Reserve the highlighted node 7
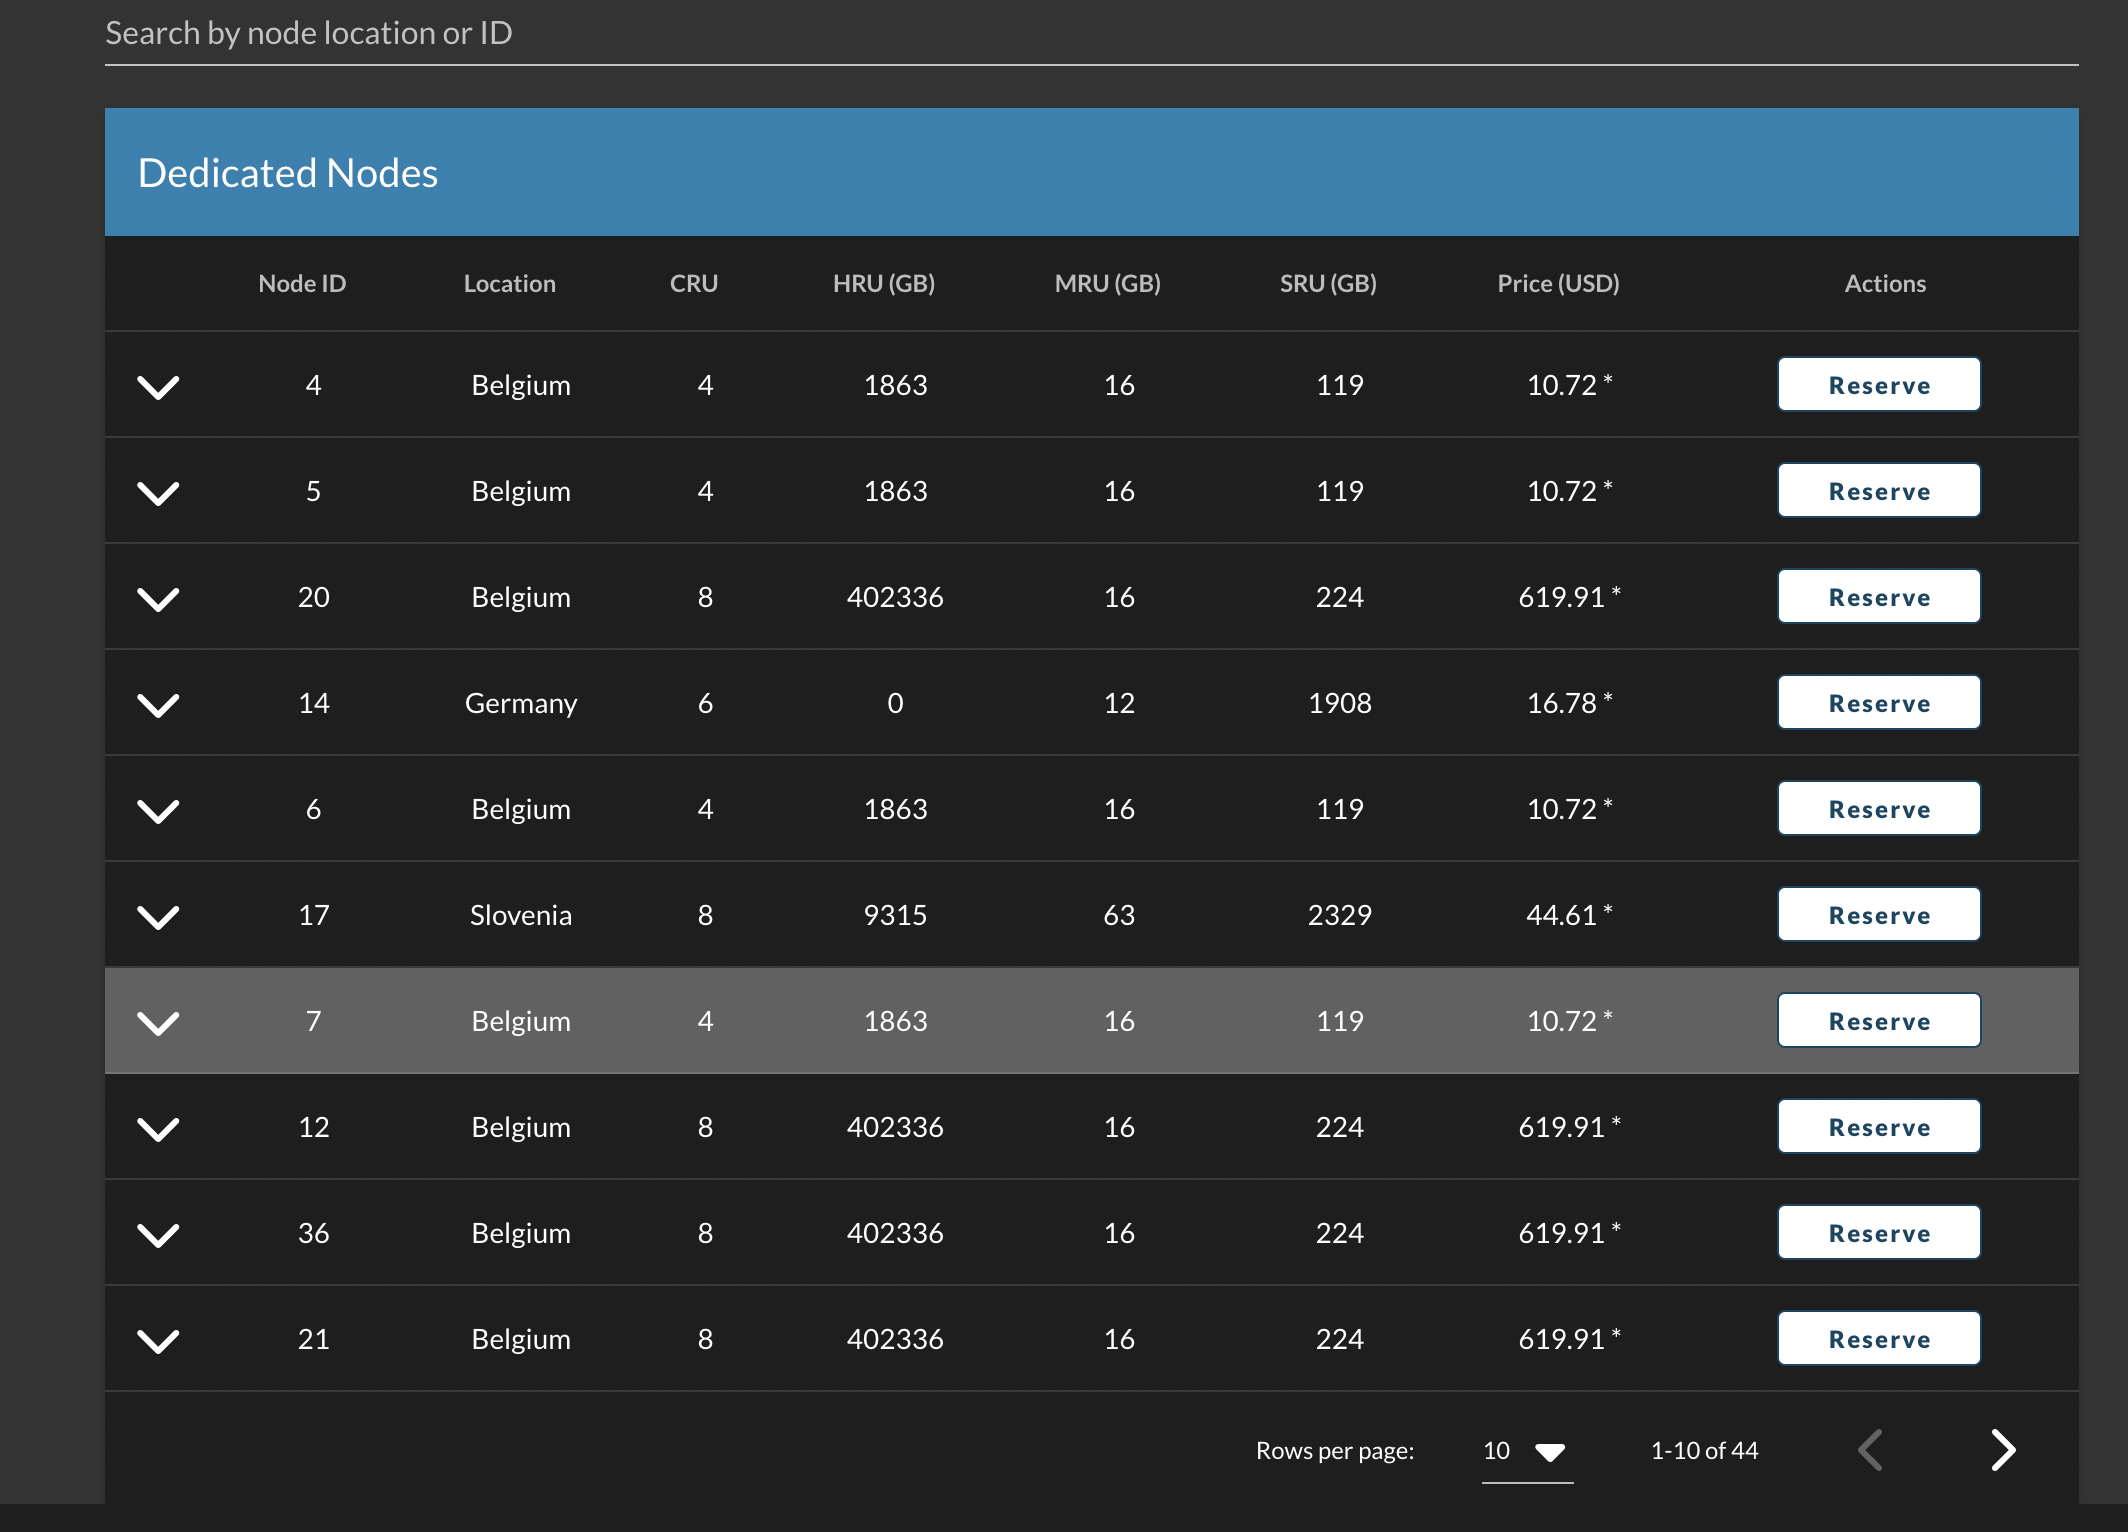2128x1532 pixels. tap(1878, 1020)
